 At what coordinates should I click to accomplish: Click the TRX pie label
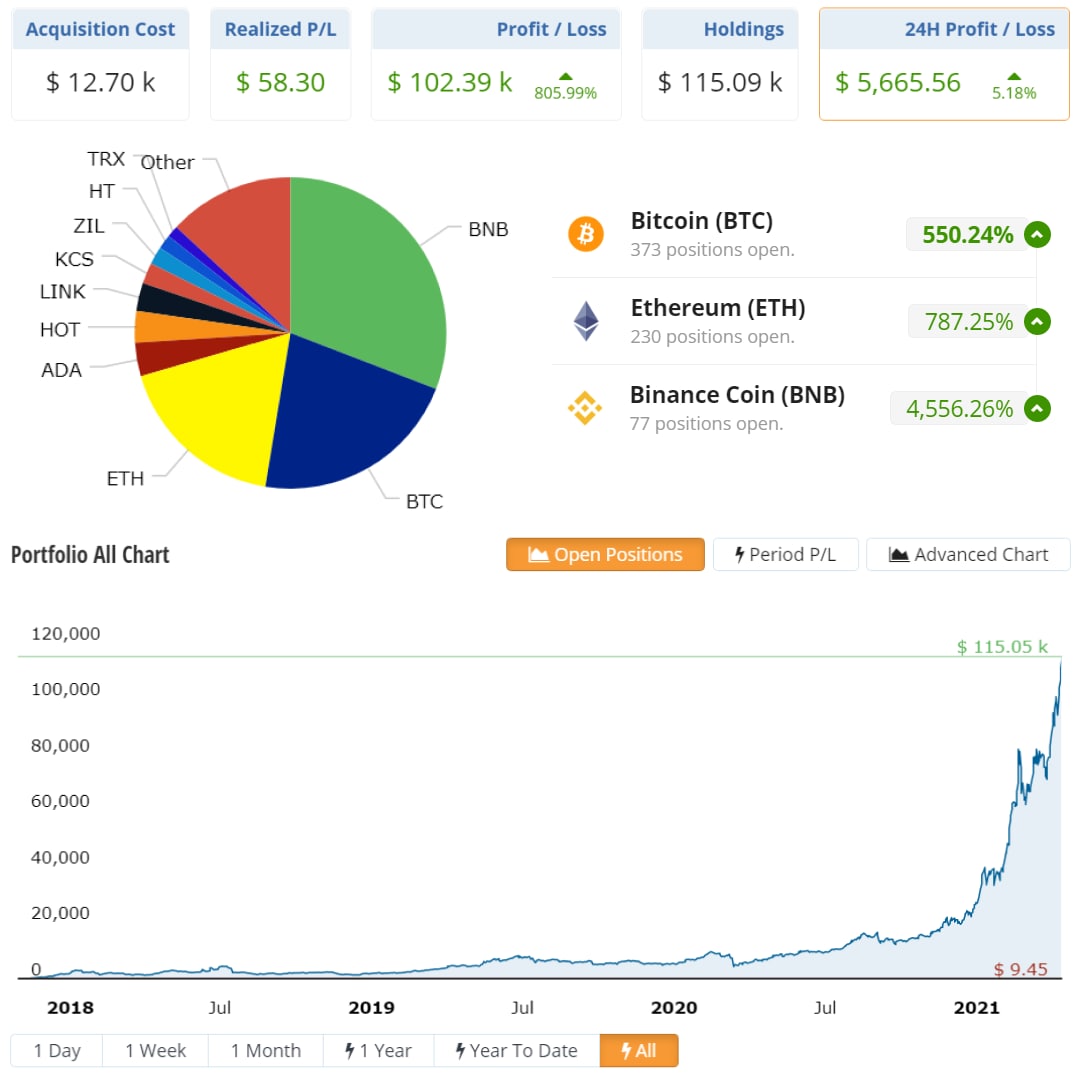[106, 159]
